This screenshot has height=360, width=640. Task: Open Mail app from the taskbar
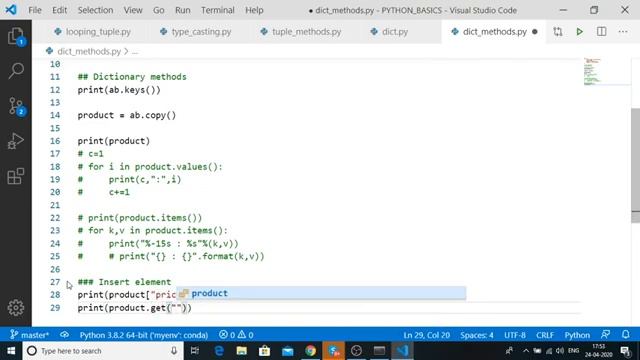pos(287,351)
